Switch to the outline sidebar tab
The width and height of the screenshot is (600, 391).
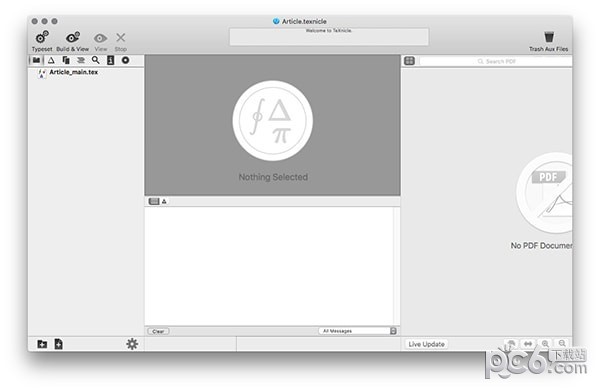[81, 60]
